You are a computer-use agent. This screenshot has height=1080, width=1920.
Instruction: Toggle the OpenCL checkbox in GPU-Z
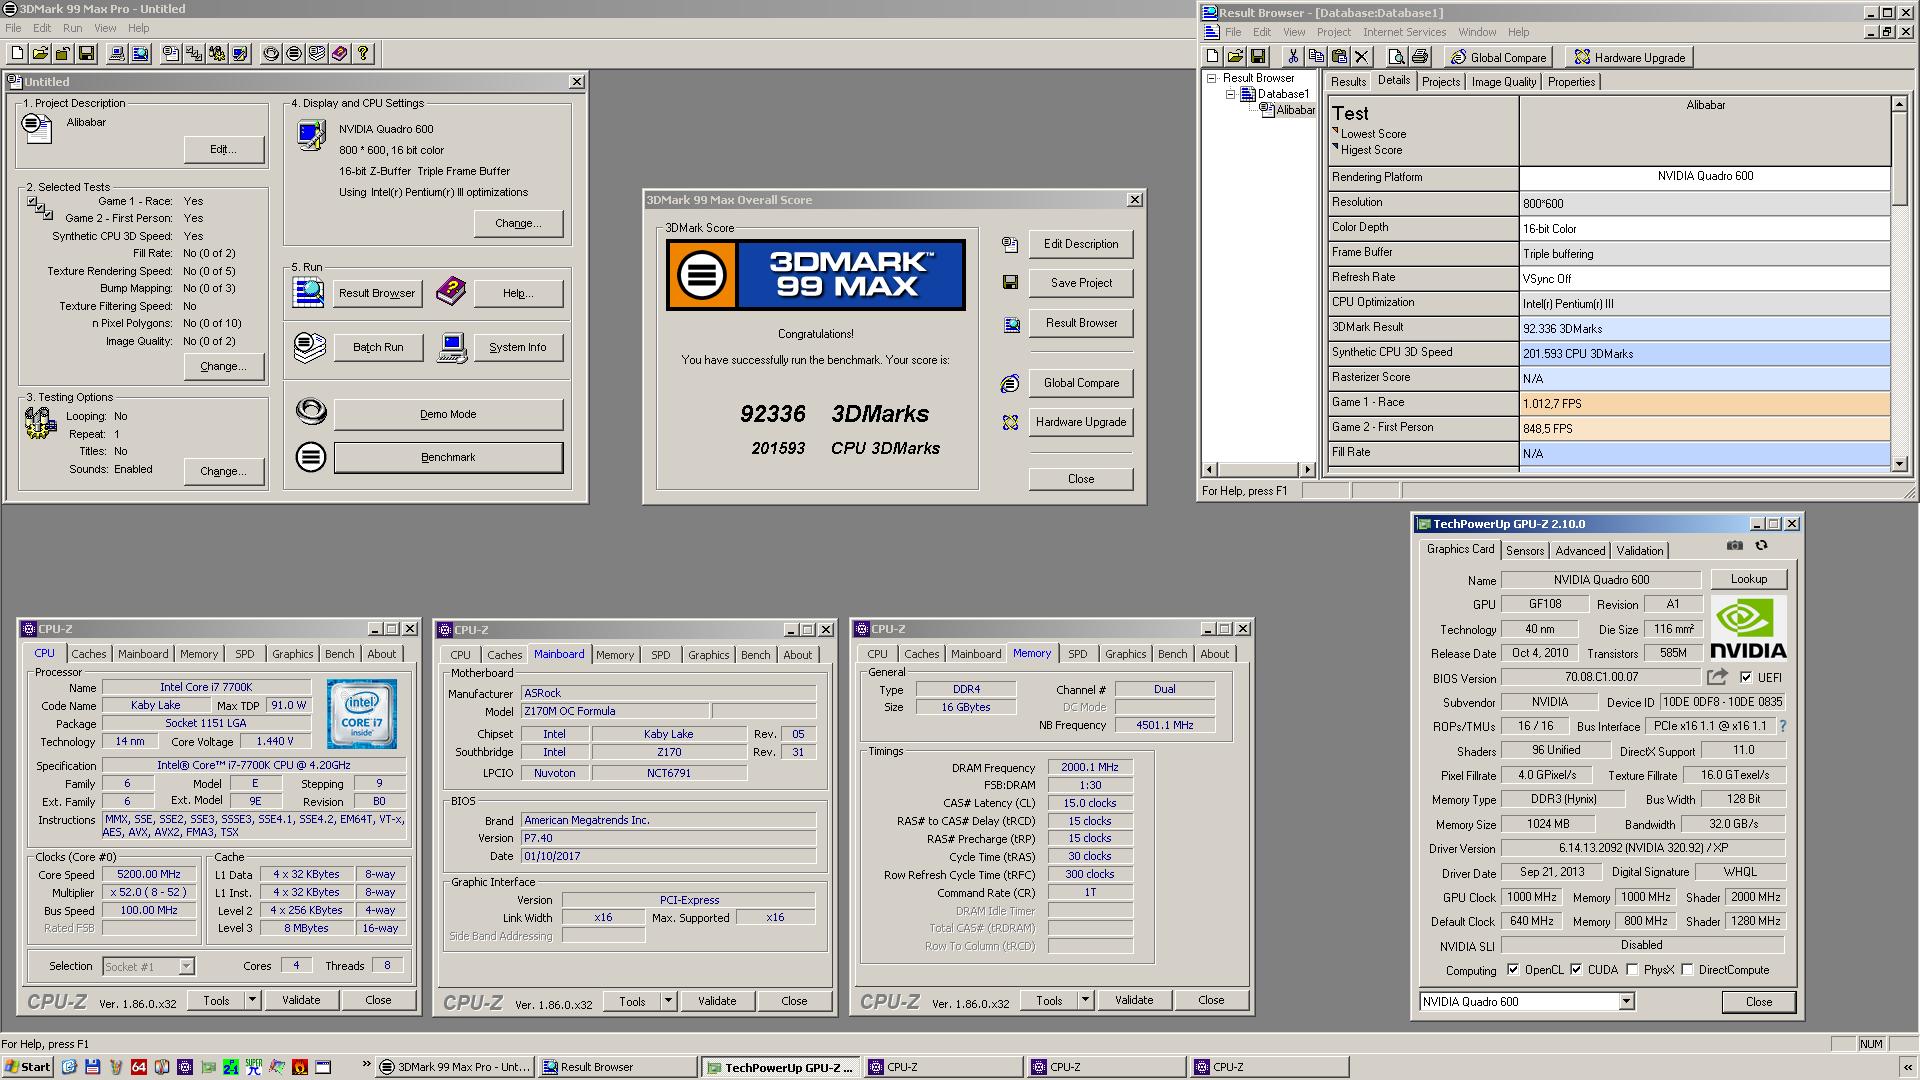tap(1513, 970)
